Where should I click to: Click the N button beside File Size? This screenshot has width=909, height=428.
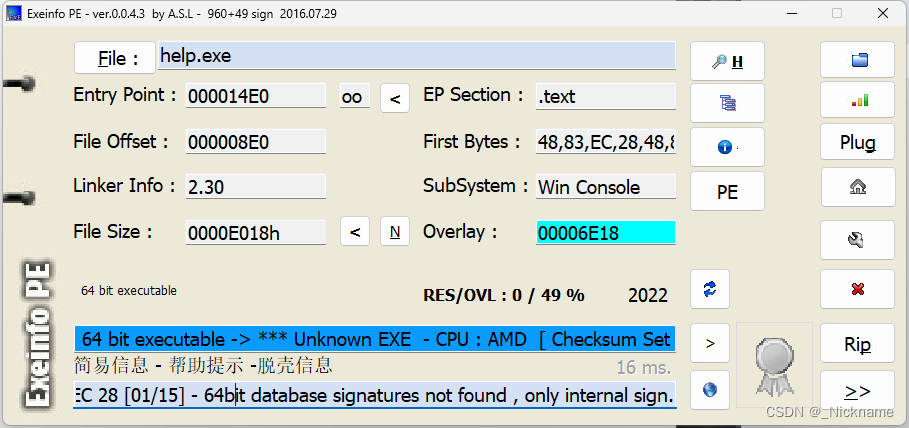(395, 231)
